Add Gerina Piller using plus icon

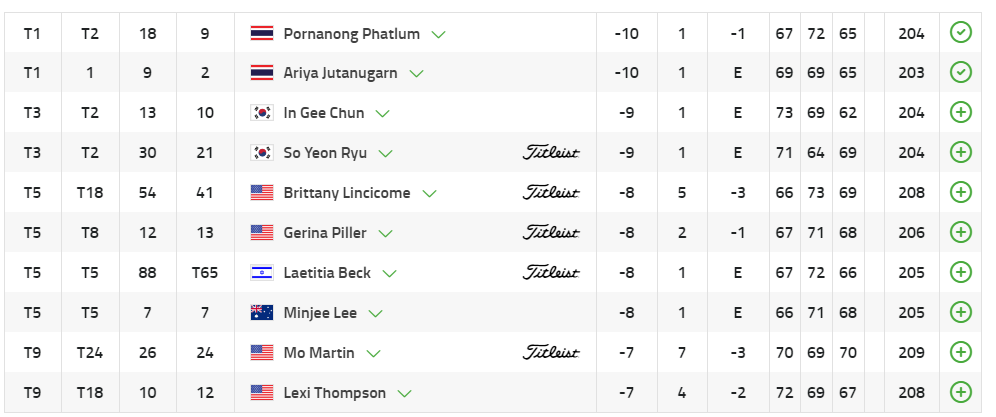click(x=960, y=233)
